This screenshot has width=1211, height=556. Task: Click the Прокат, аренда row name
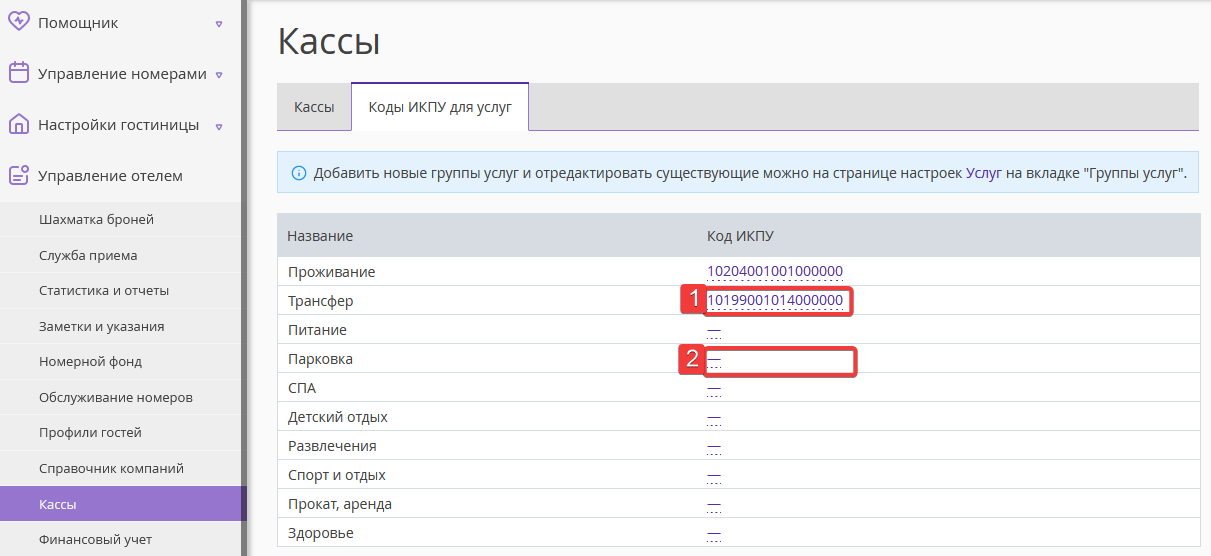tap(339, 504)
